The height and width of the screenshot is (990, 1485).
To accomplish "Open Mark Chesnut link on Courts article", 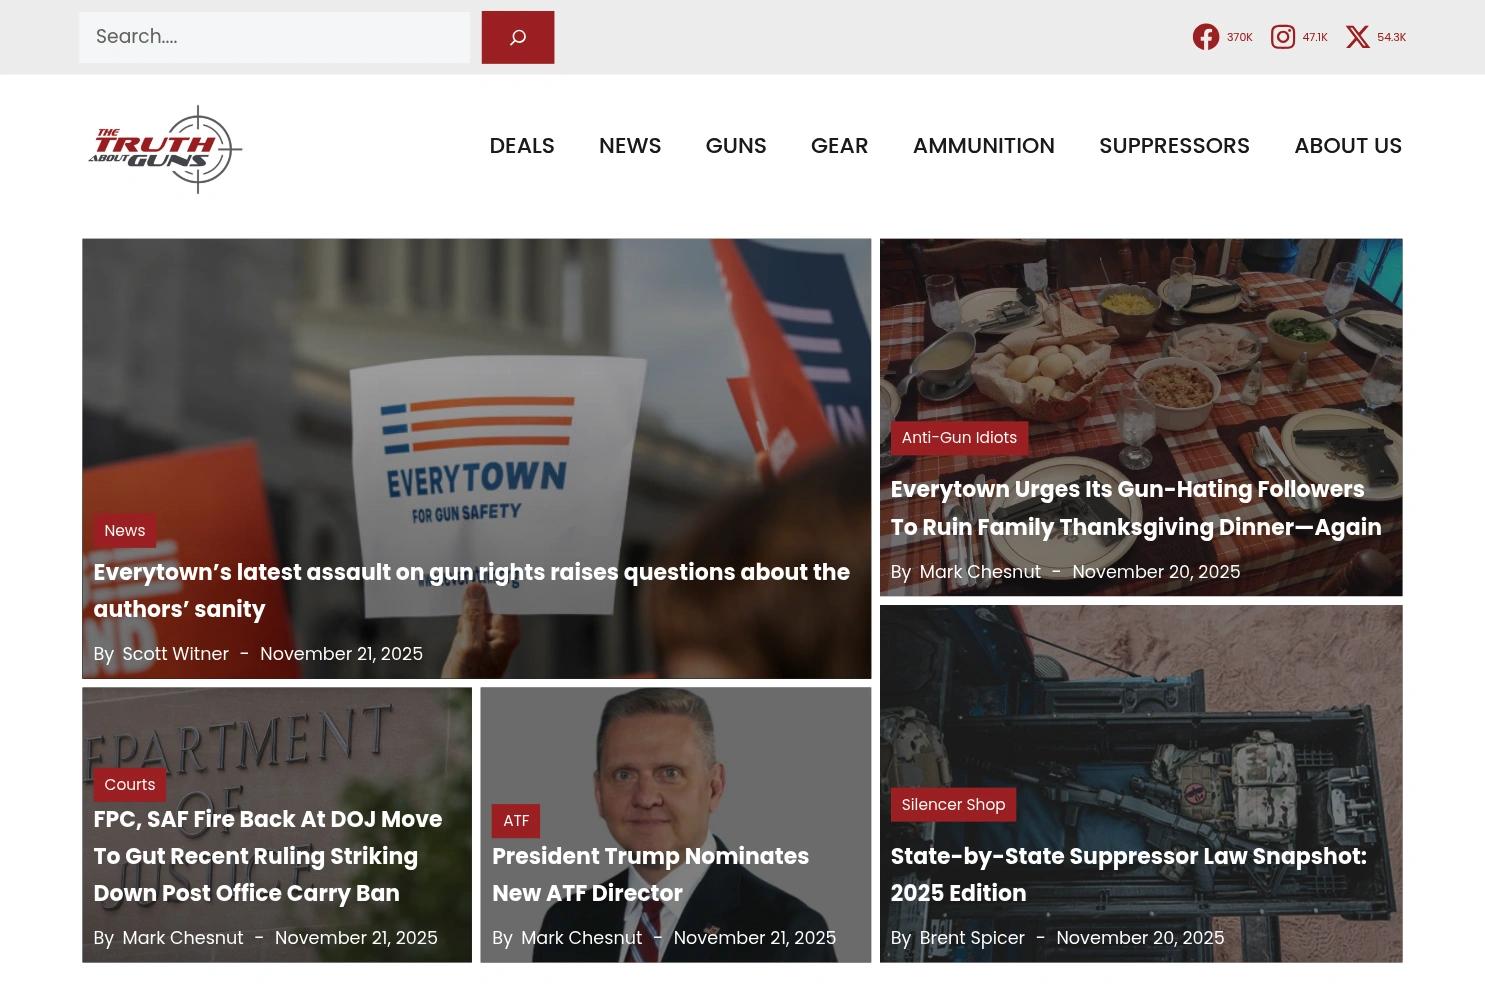I will (183, 938).
